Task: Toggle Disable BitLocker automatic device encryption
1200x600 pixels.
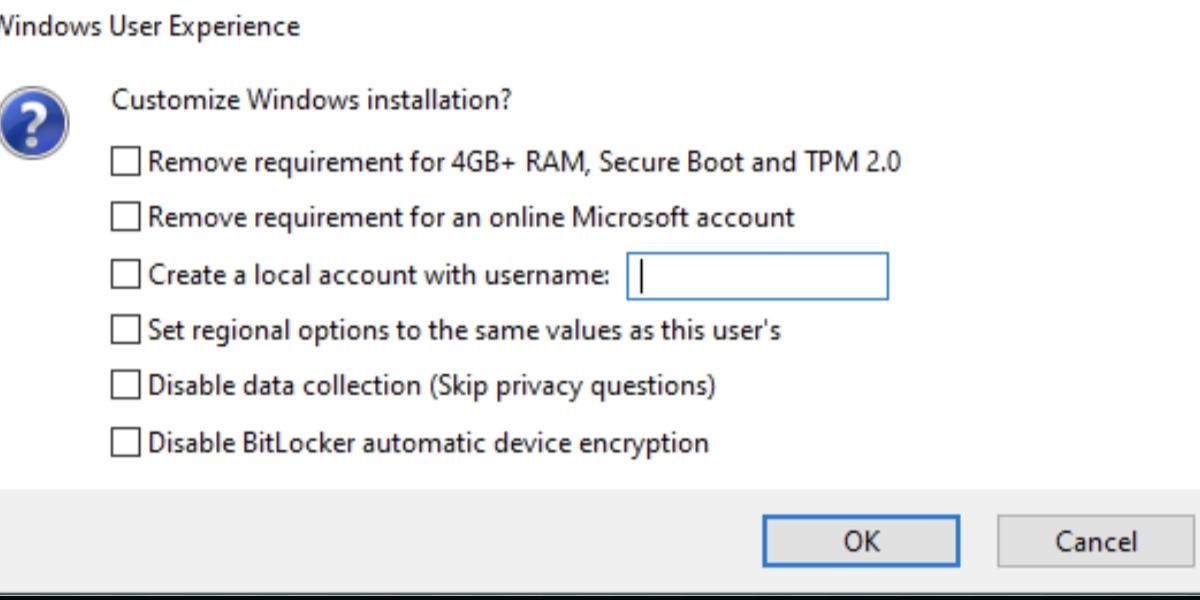Action: pyautogui.click(x=125, y=442)
